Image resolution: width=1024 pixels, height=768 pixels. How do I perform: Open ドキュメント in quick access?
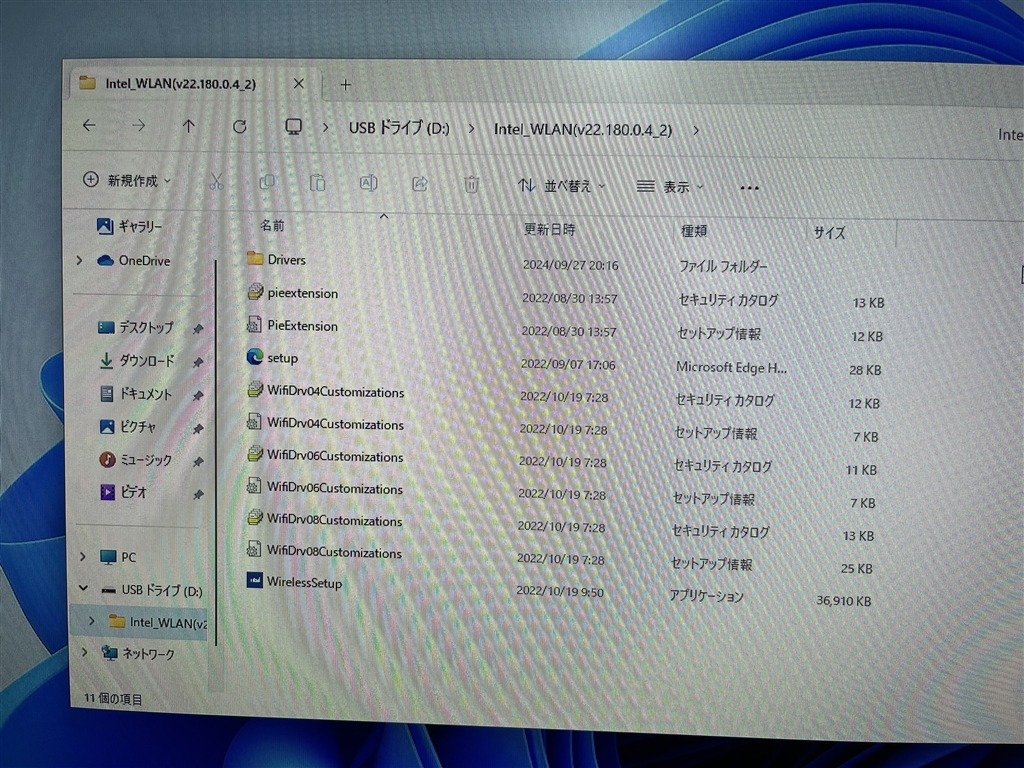136,394
